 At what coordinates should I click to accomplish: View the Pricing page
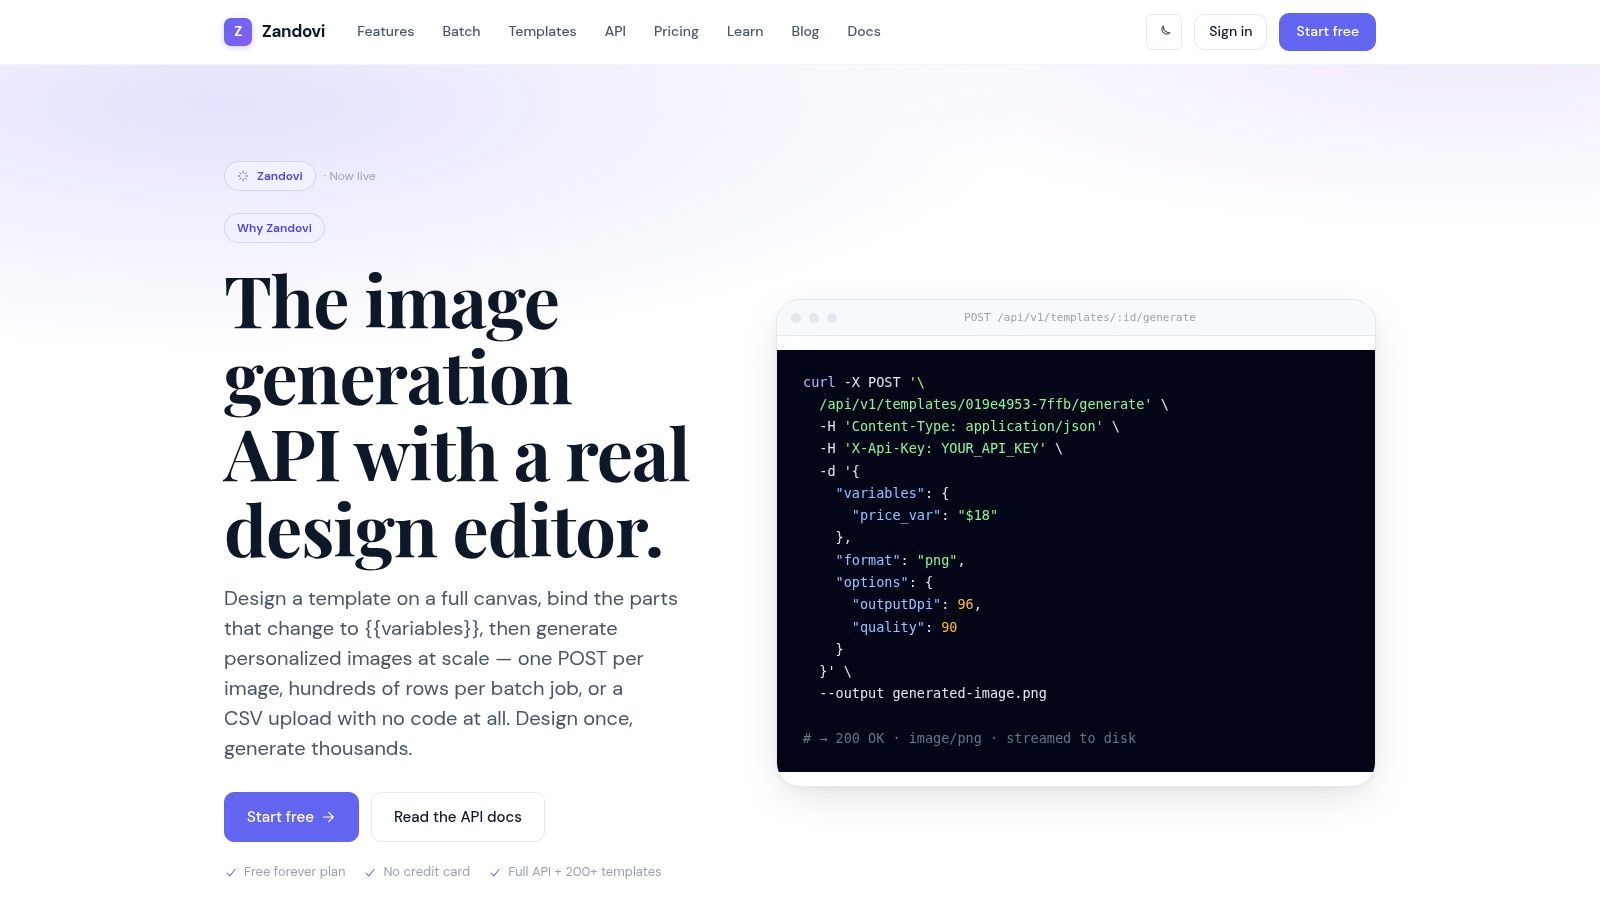pyautogui.click(x=676, y=32)
